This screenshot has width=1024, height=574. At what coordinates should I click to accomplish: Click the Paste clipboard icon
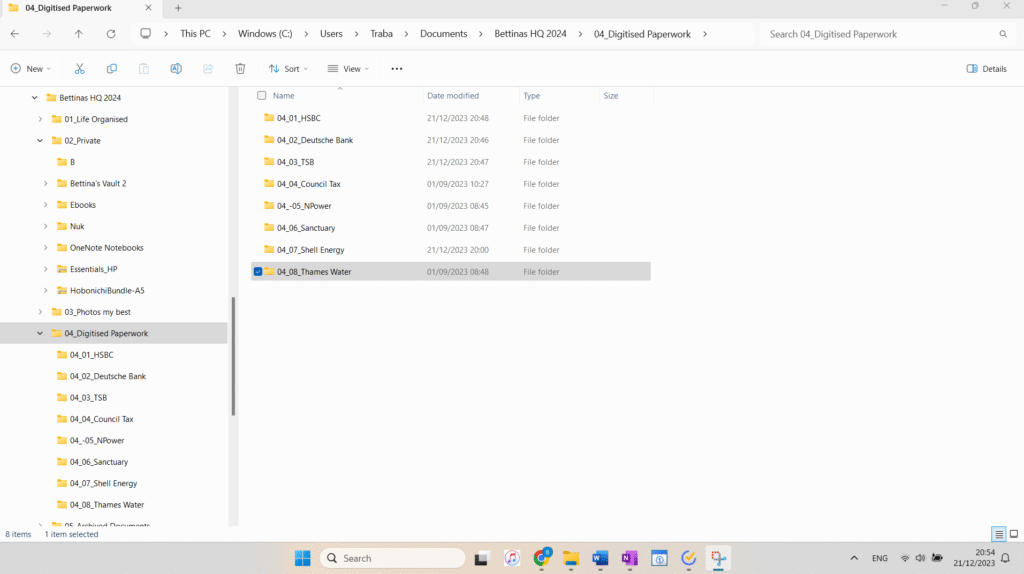point(144,69)
